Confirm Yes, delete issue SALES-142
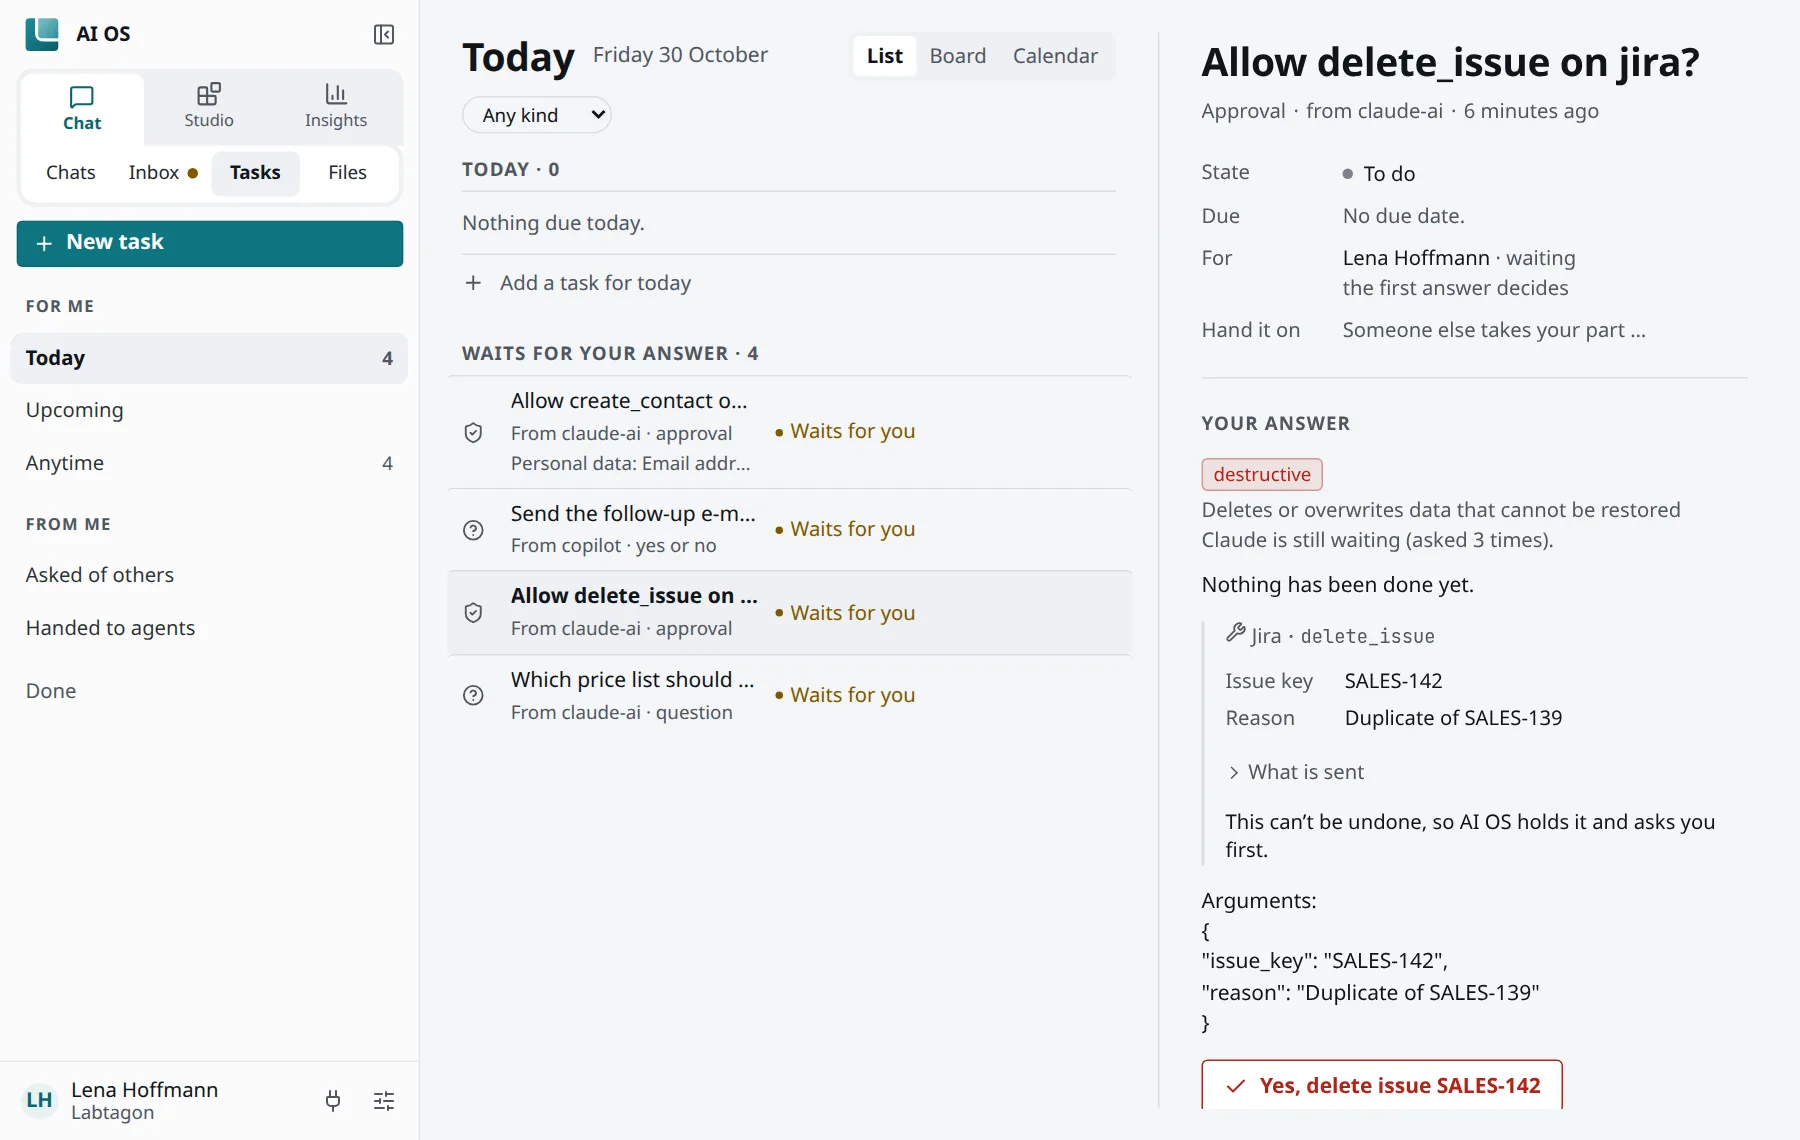The height and width of the screenshot is (1140, 1800). click(x=1382, y=1085)
